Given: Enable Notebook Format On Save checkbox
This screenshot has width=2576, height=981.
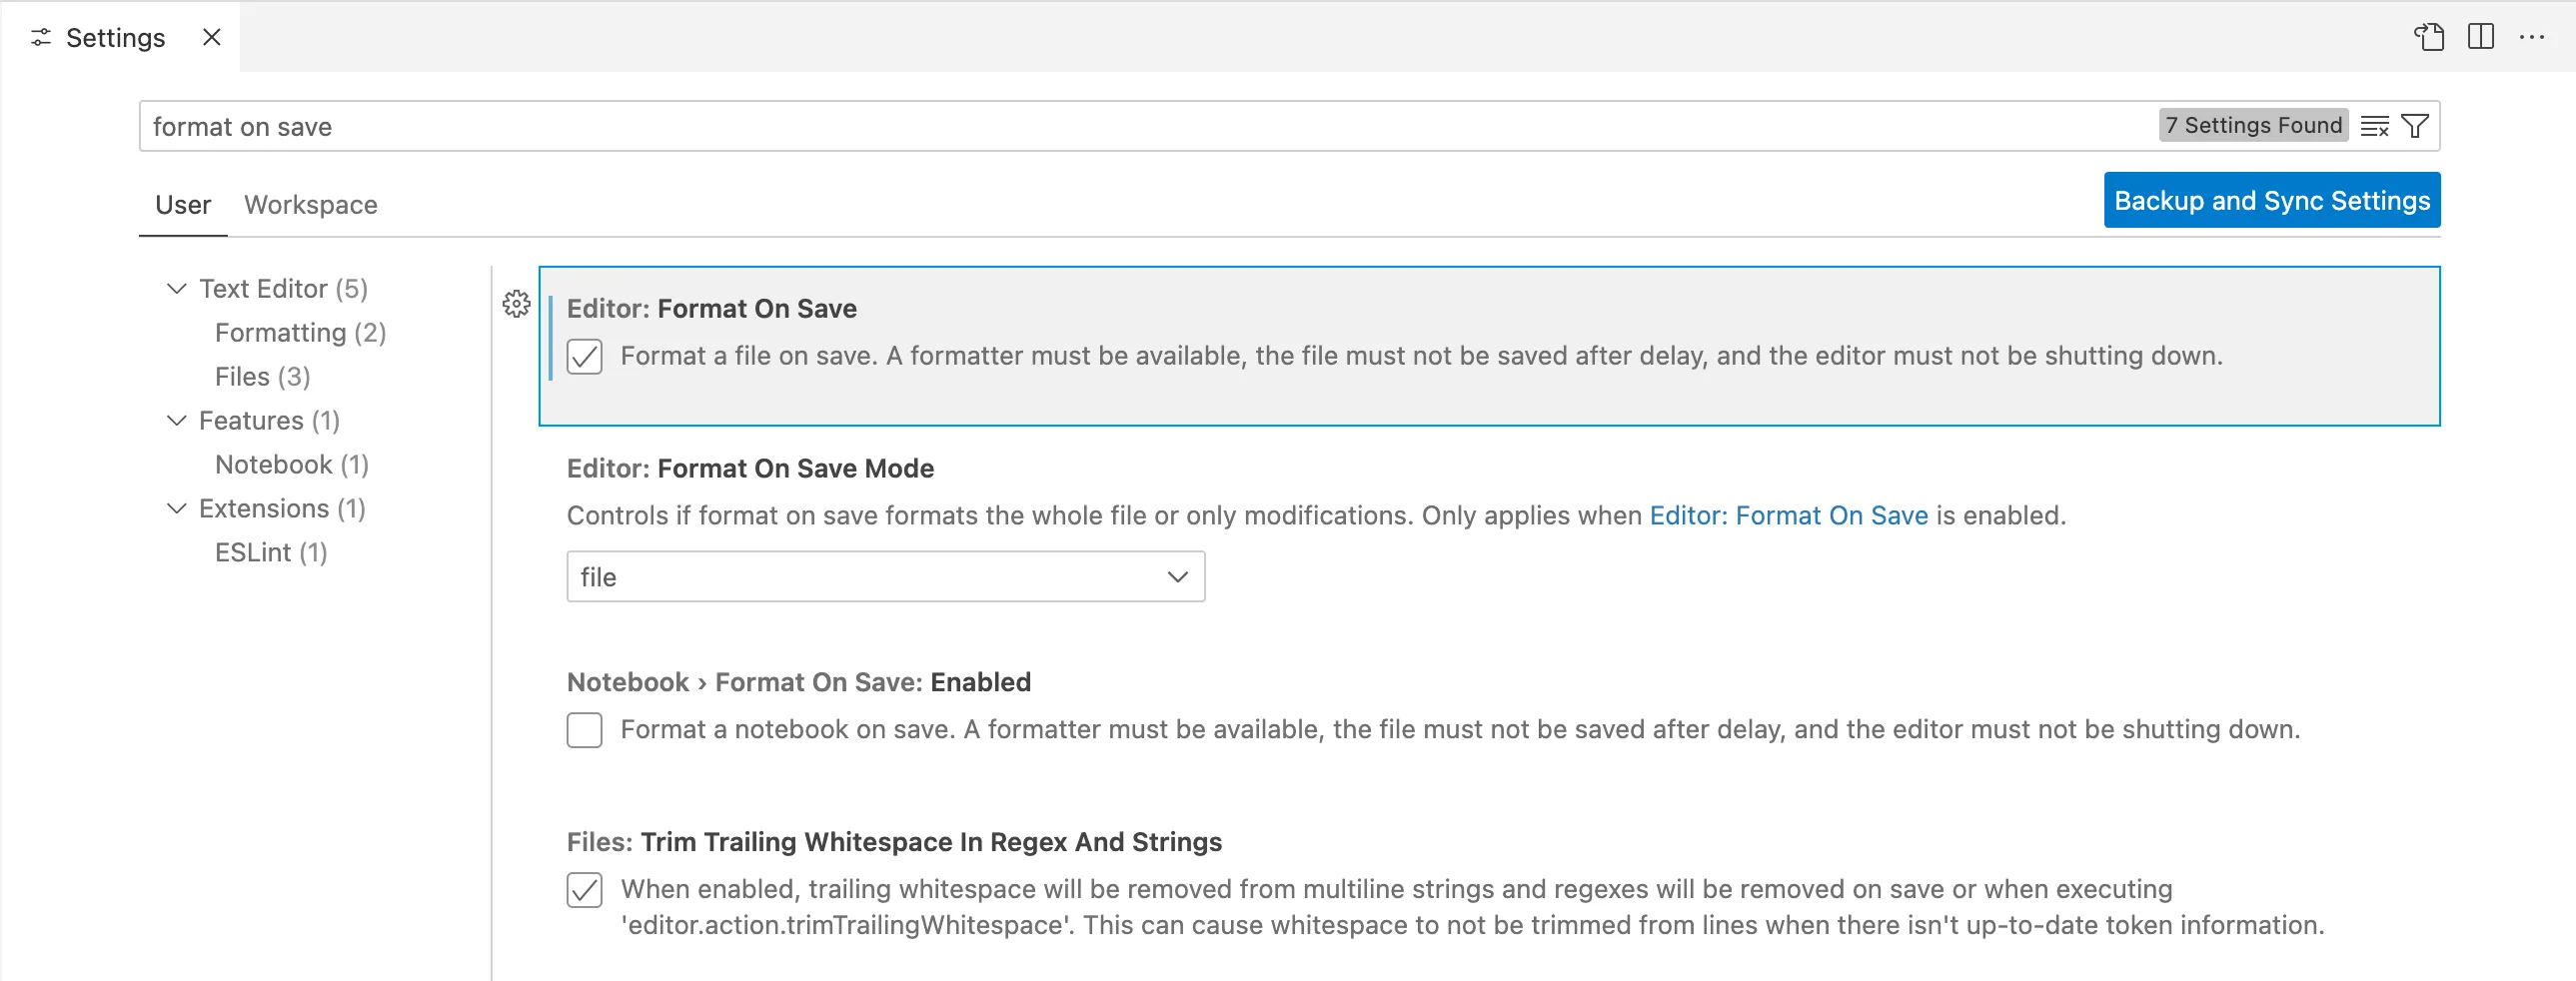Looking at the screenshot, I should point(584,730).
